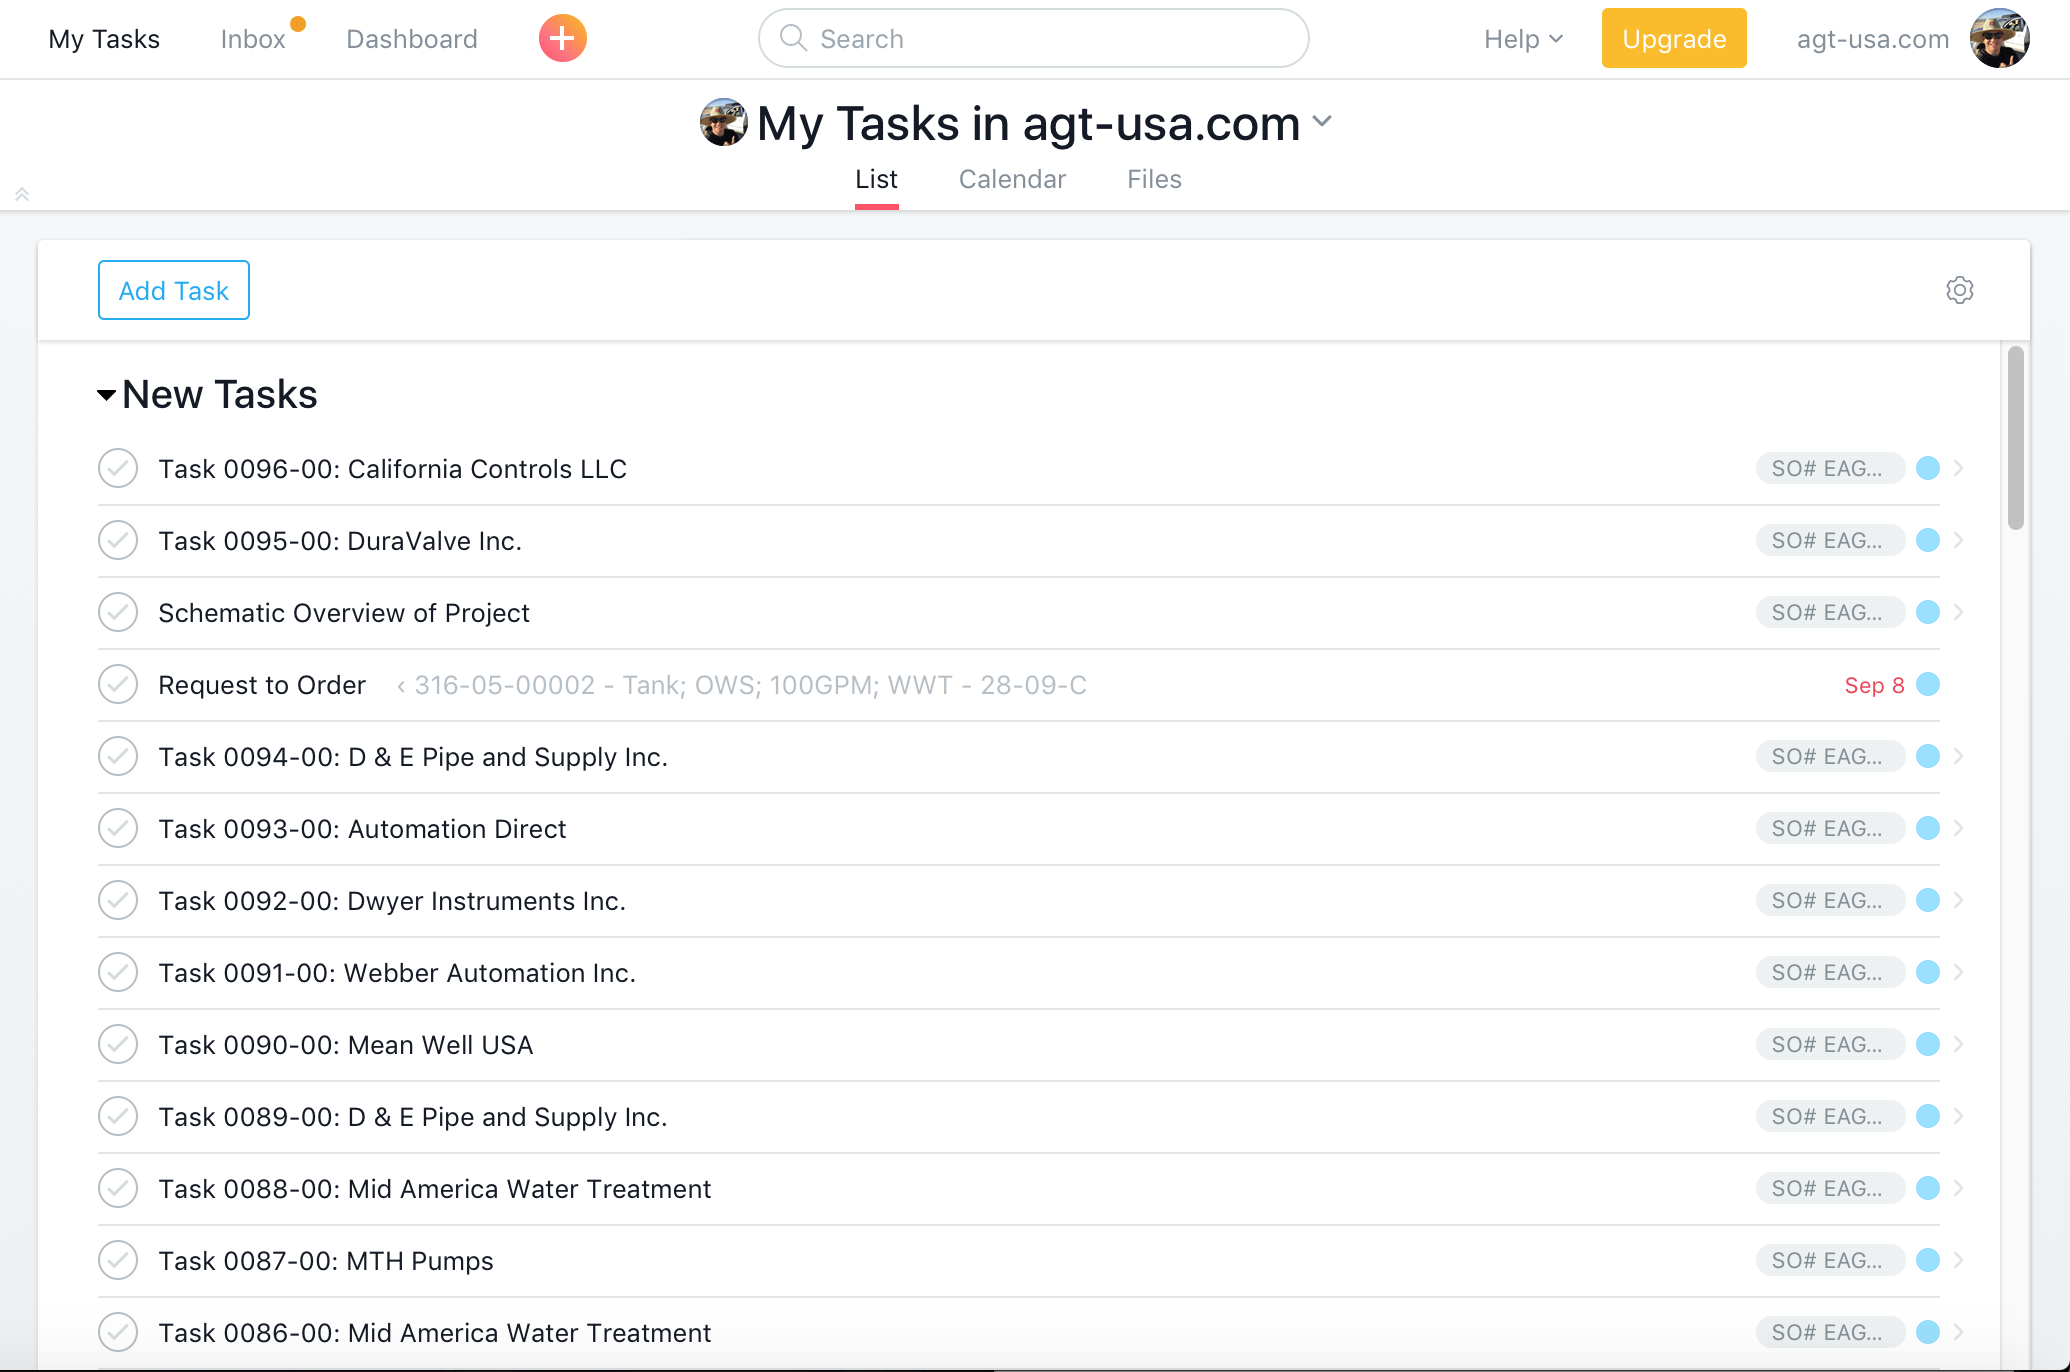Open details arrow for Task 0086-00 row
Image resolution: width=2070 pixels, height=1372 pixels.
coord(1958,1332)
